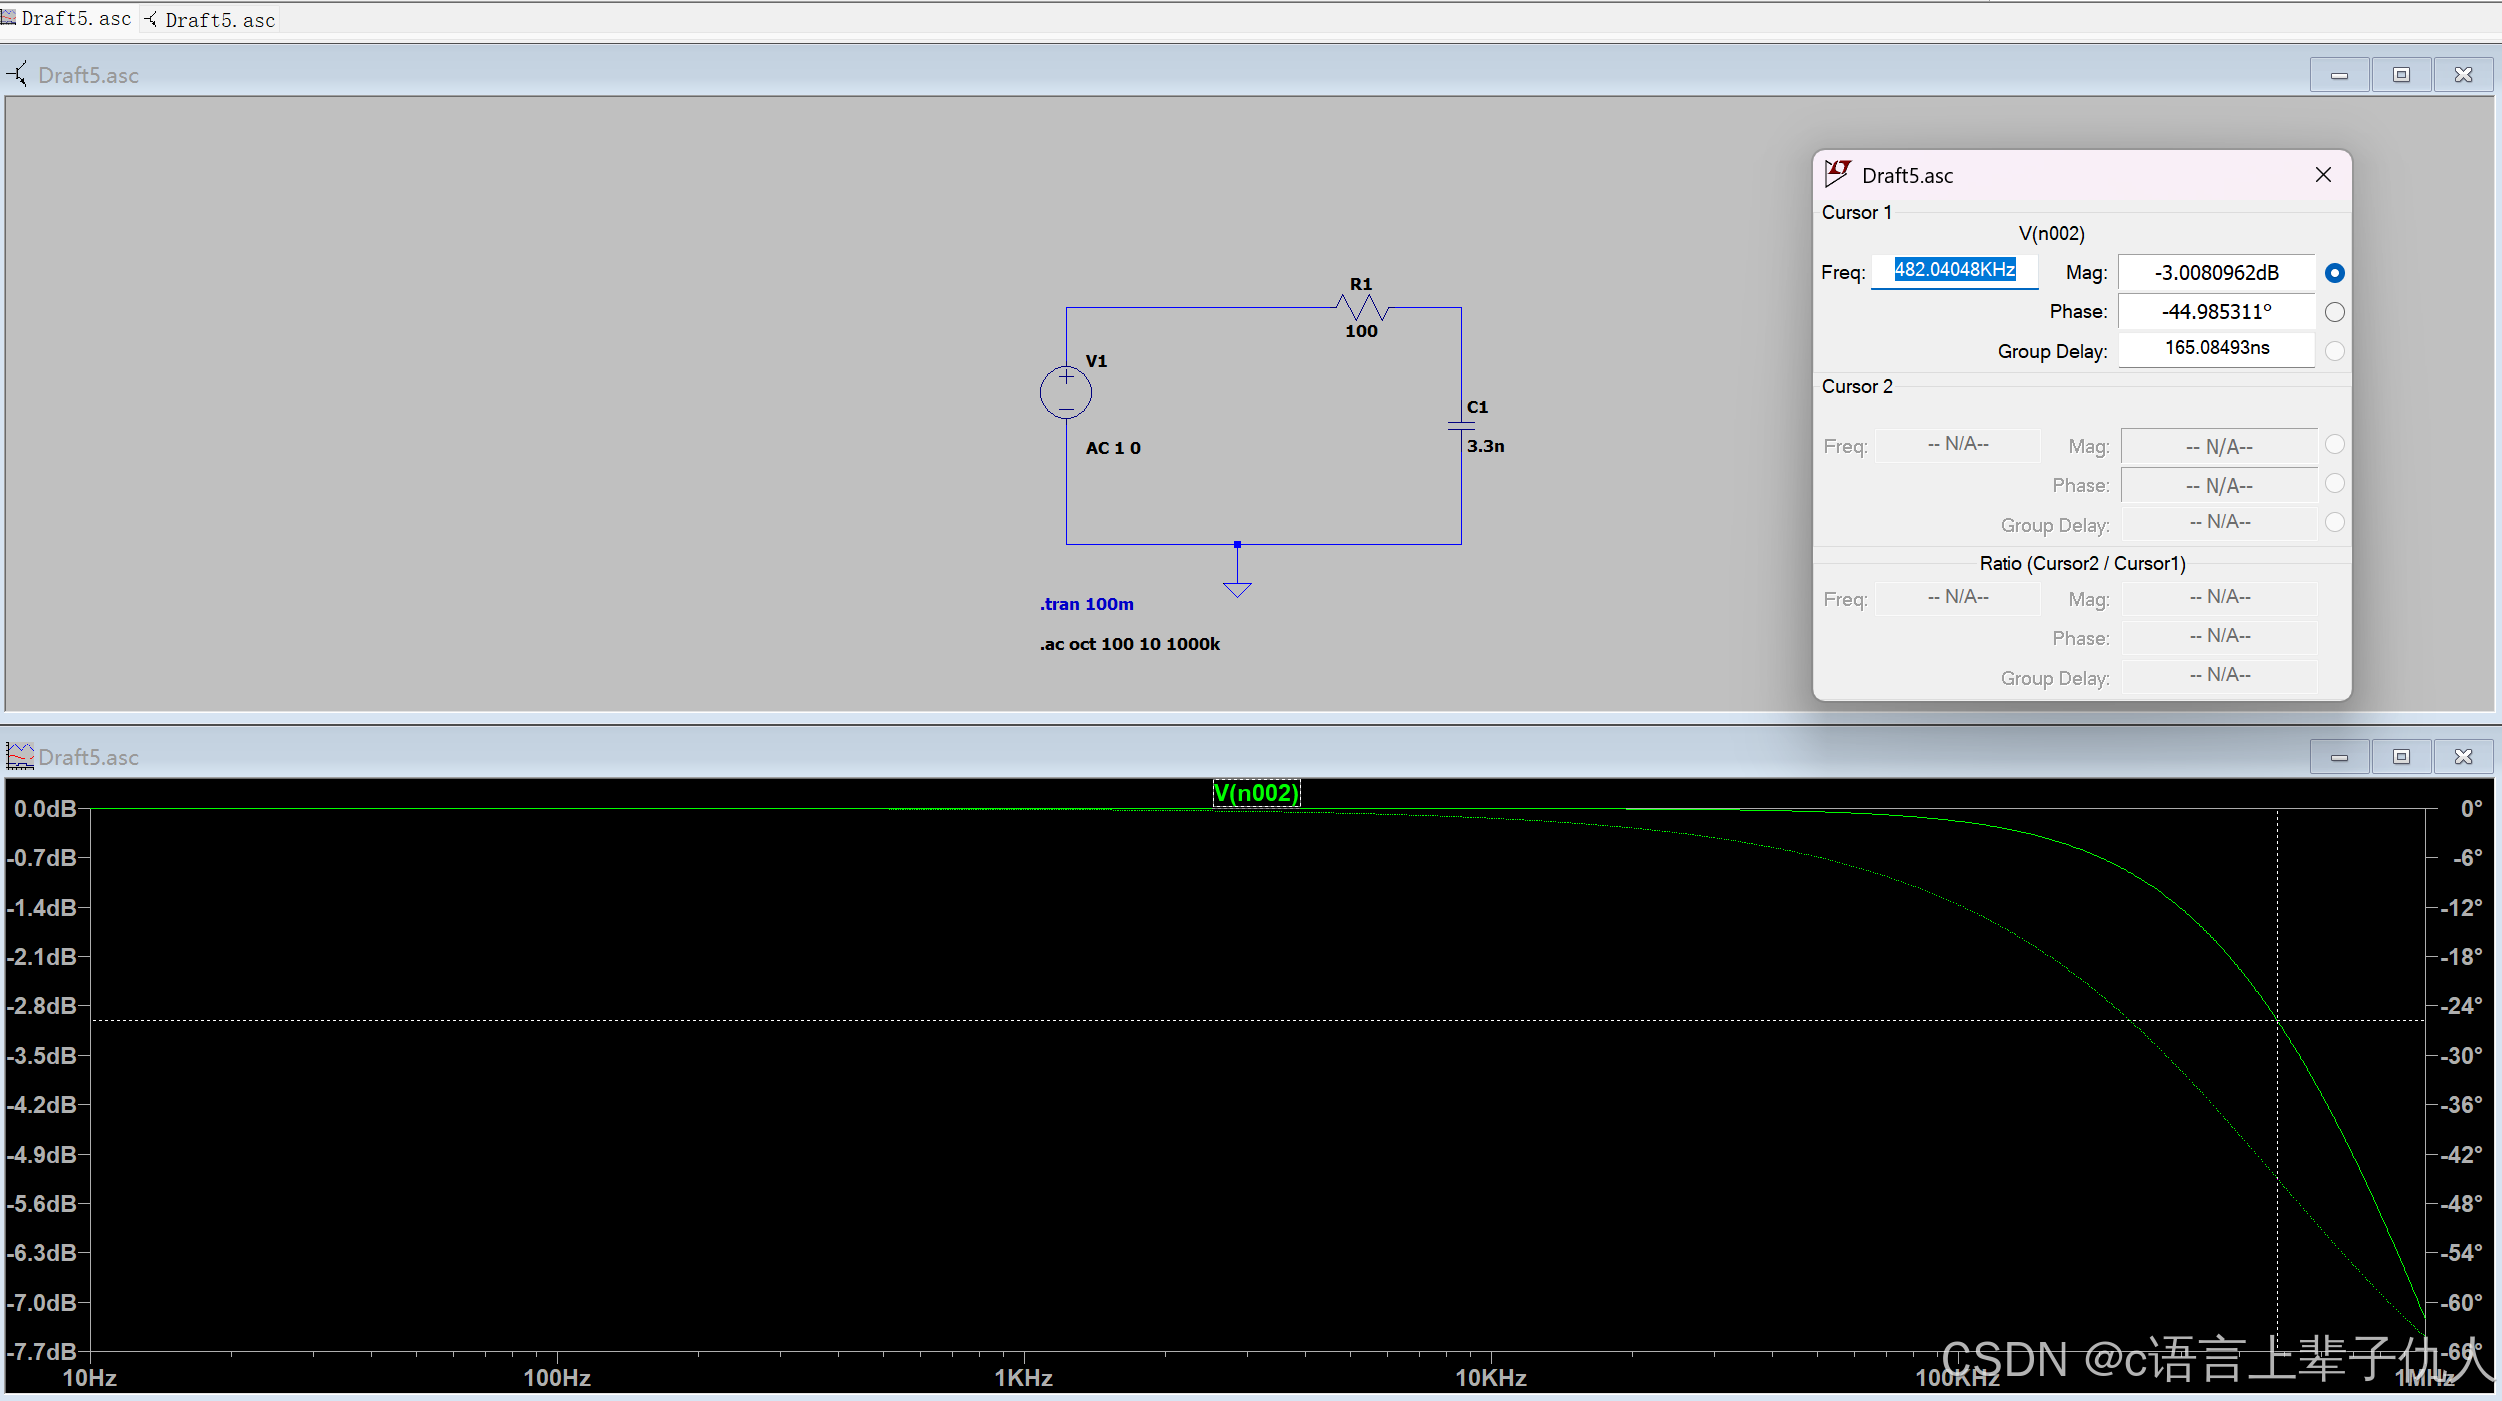
Task: Close the waveform plot window
Action: pos(2463,757)
